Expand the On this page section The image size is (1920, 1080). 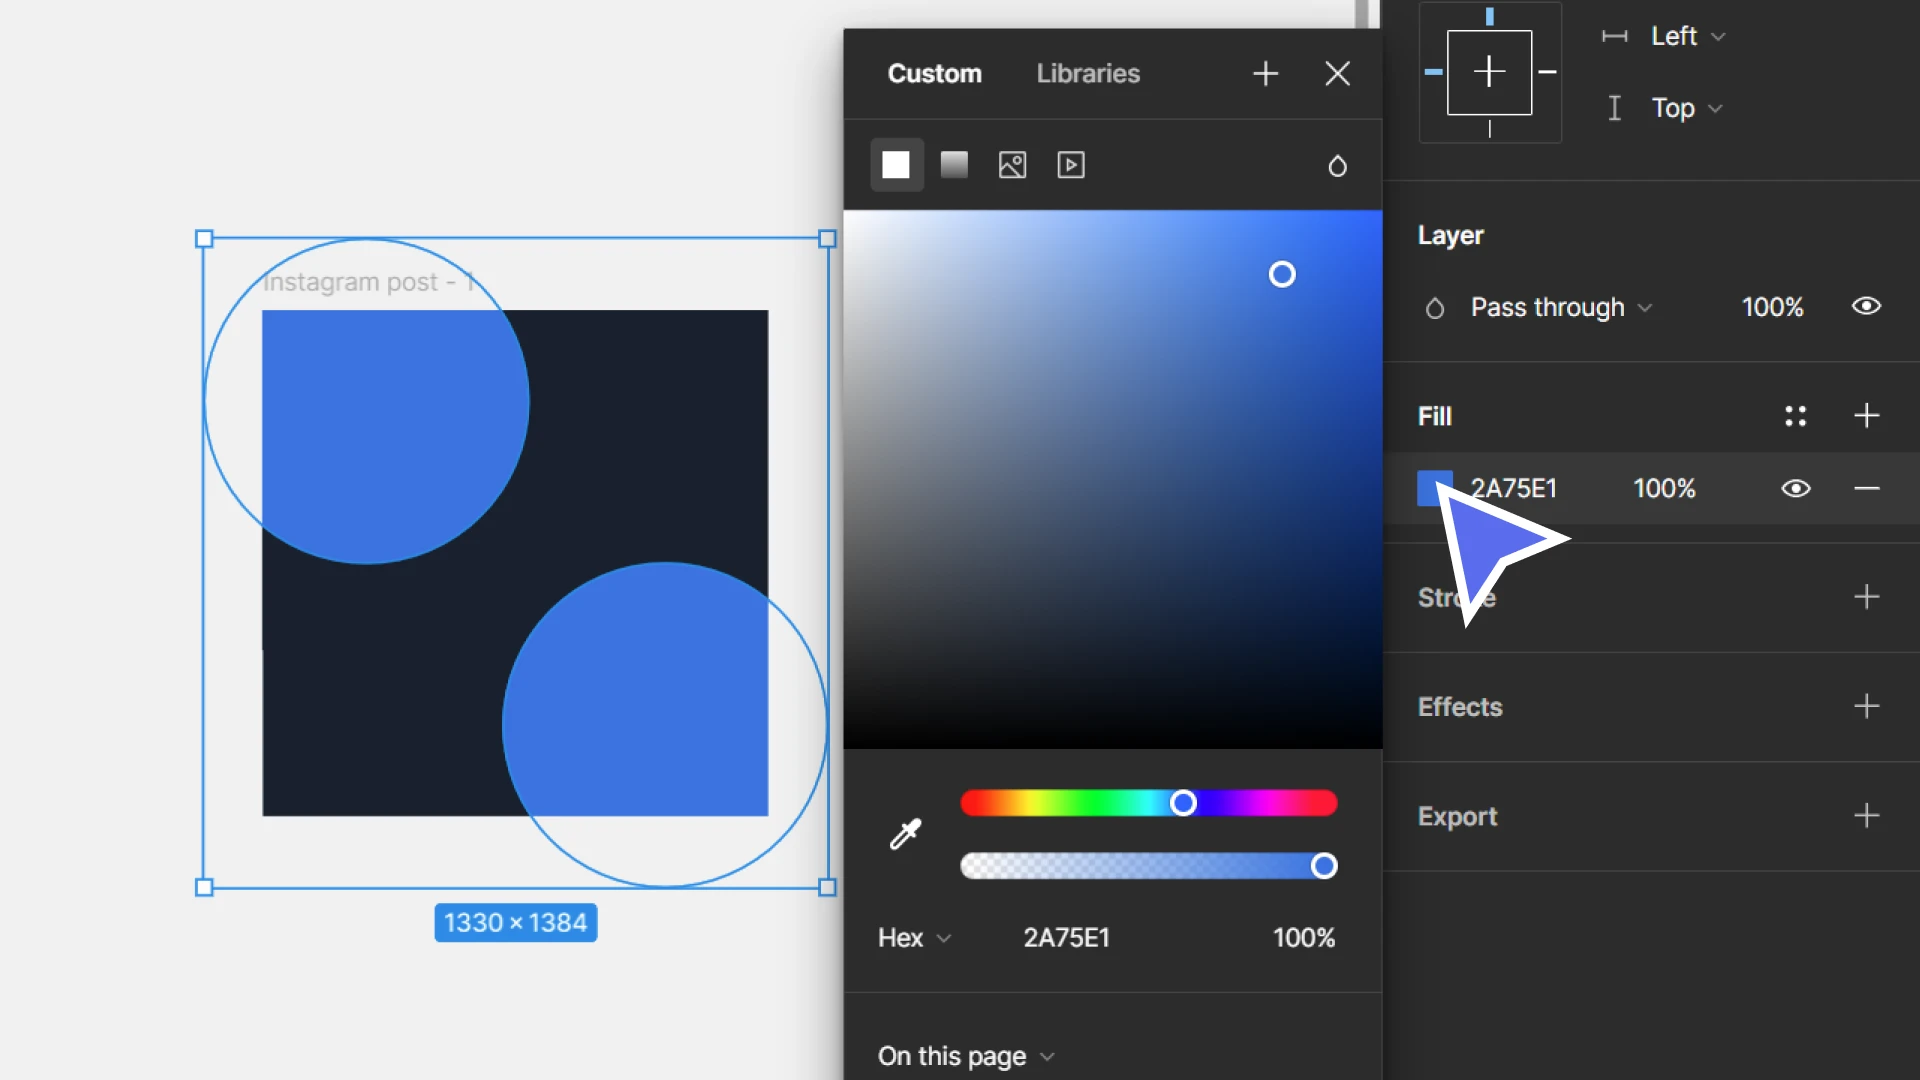[x=965, y=1056]
